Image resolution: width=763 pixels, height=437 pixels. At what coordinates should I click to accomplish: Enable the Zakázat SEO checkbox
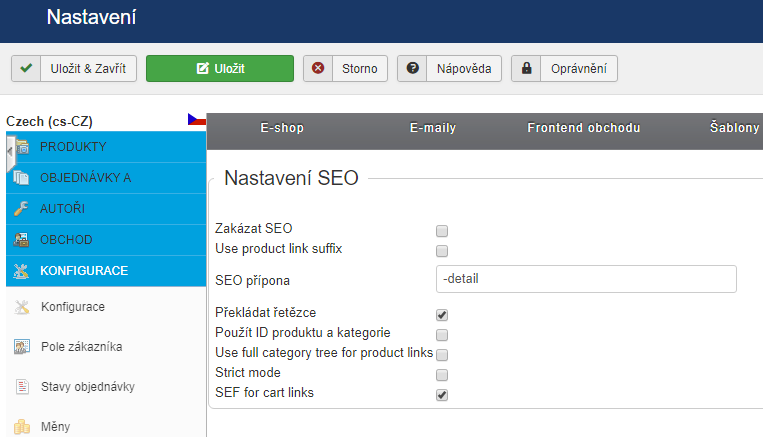pos(442,231)
